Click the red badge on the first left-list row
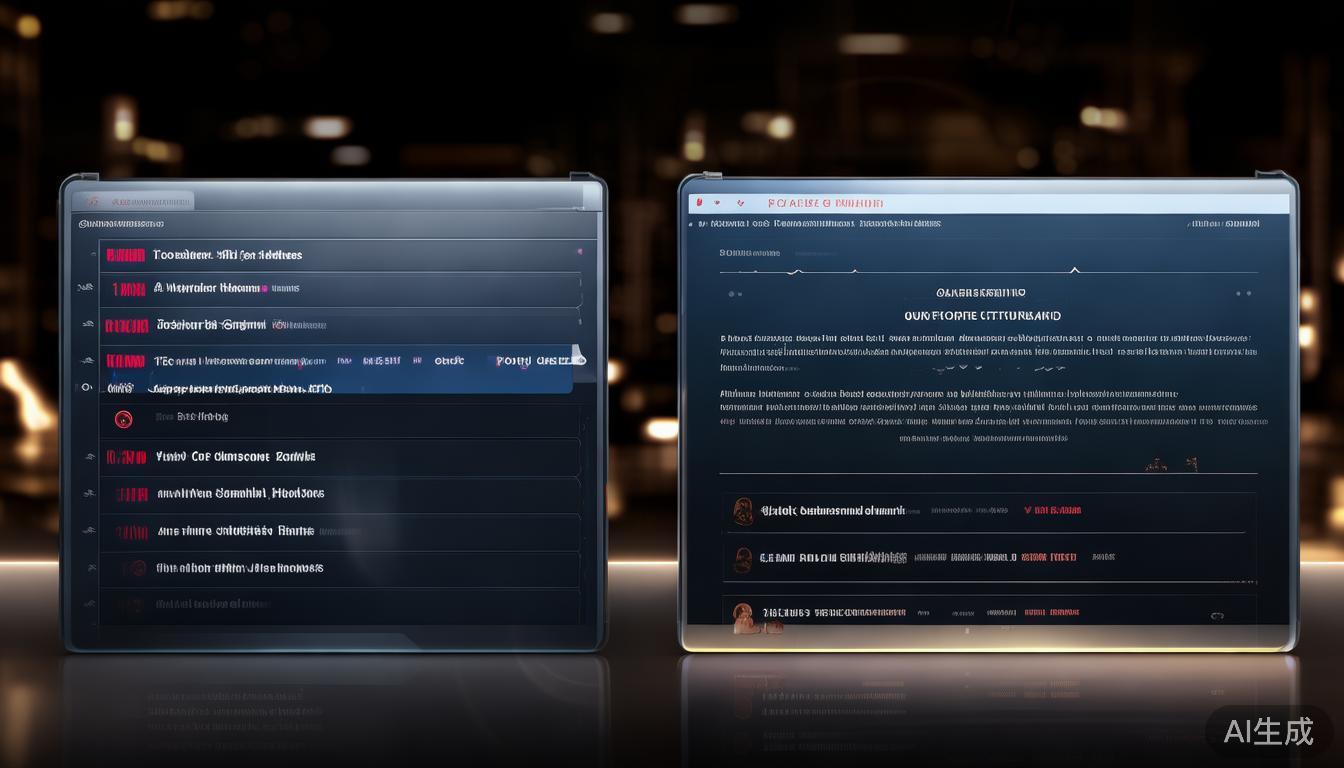 (x=125, y=255)
